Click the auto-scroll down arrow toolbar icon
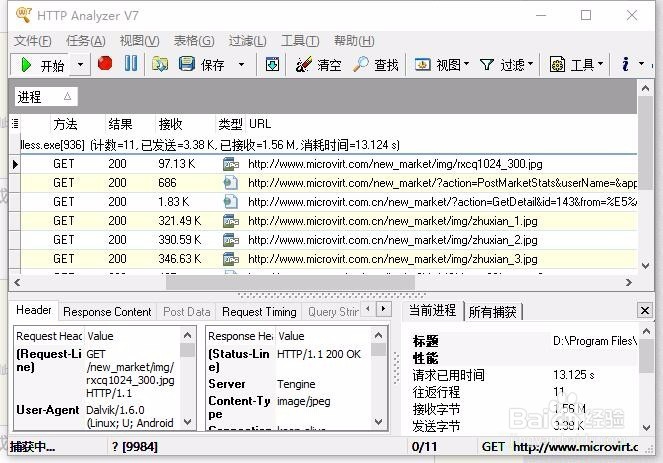The image size is (663, 463). click(272, 65)
